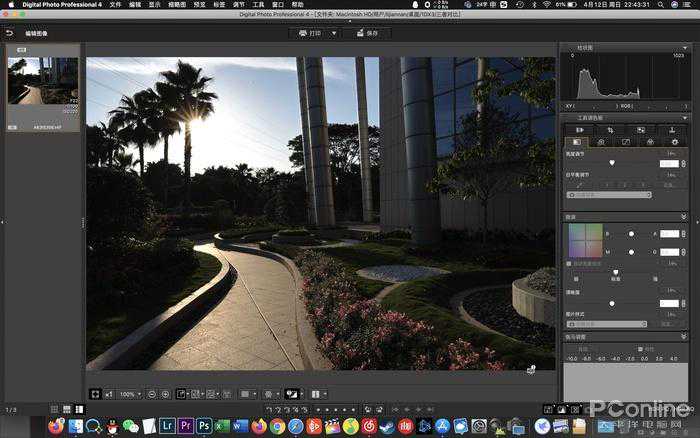Click the zoom out magnifier icon
This screenshot has height=438, width=700.
click(152, 394)
